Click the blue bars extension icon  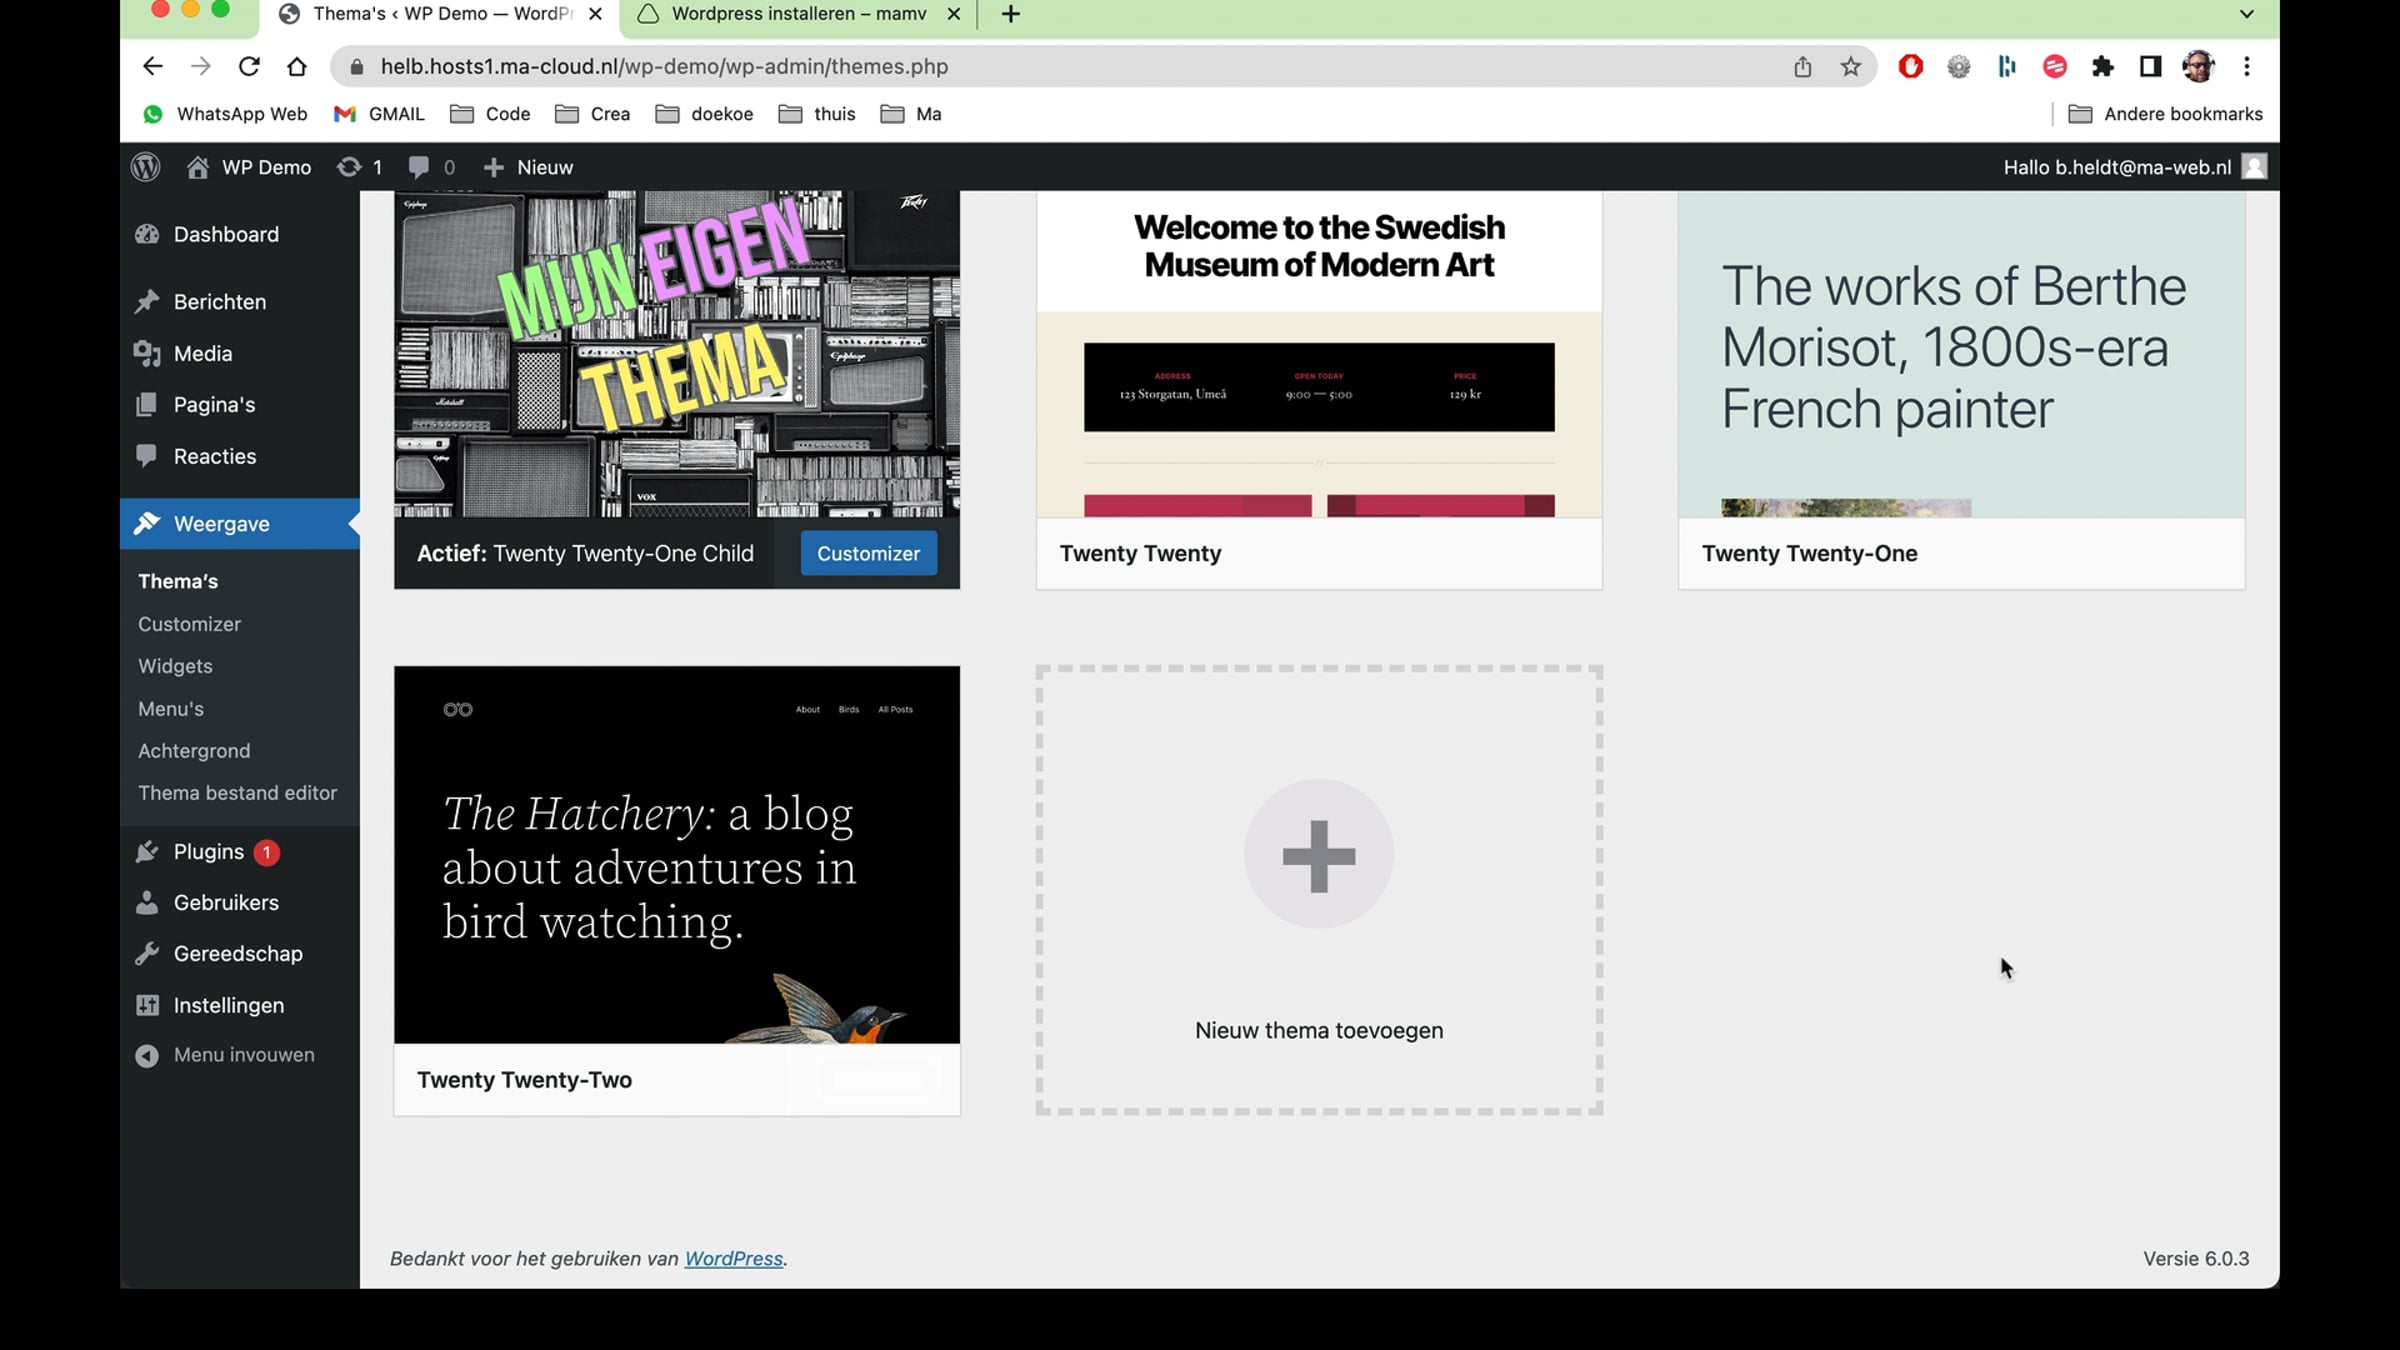(2006, 66)
